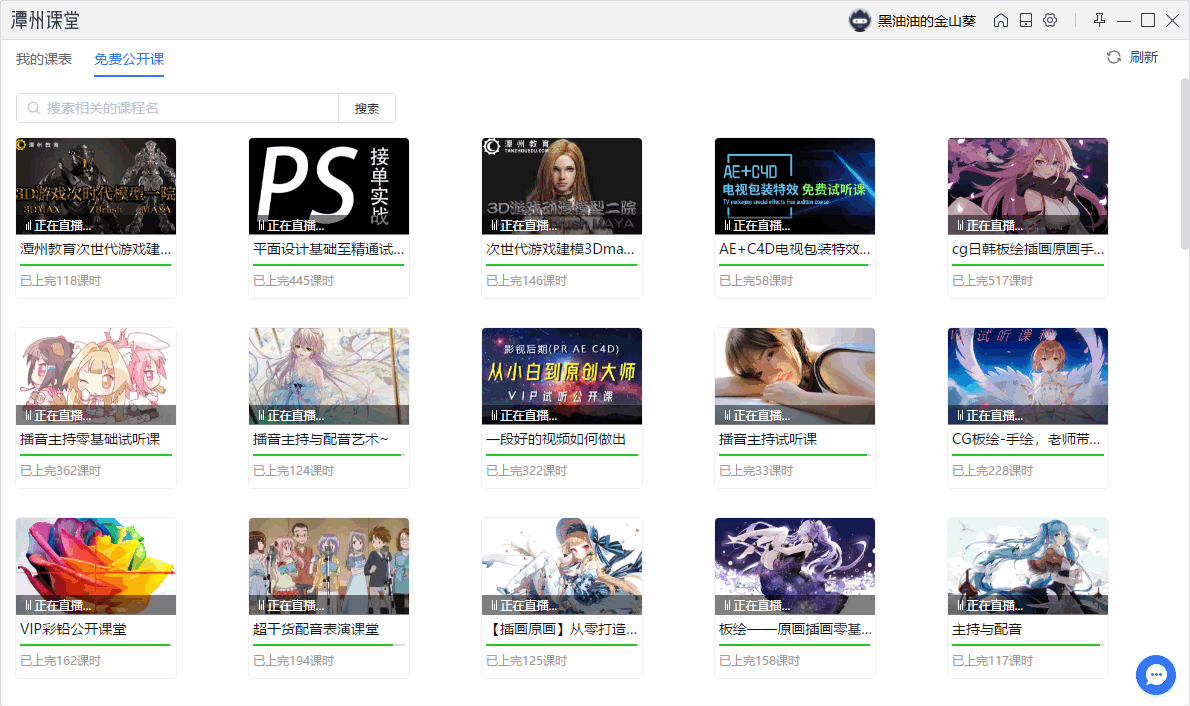Open settings gear icon

coord(1050,20)
